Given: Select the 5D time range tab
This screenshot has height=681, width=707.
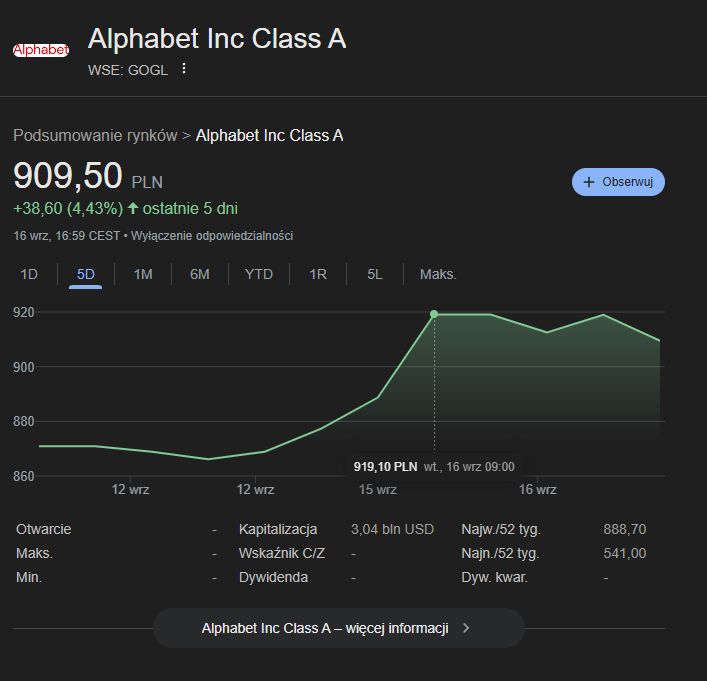Looking at the screenshot, I should (86, 274).
